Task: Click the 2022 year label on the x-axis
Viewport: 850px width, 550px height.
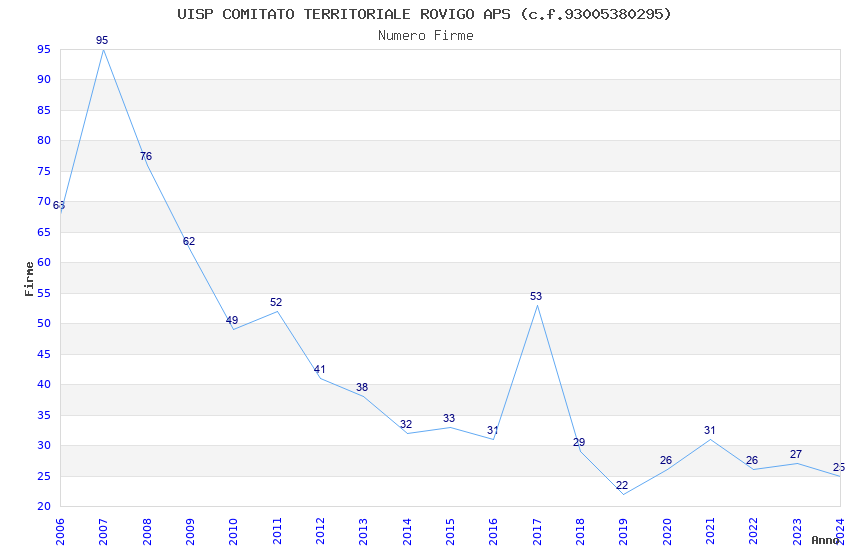Action: [x=754, y=532]
